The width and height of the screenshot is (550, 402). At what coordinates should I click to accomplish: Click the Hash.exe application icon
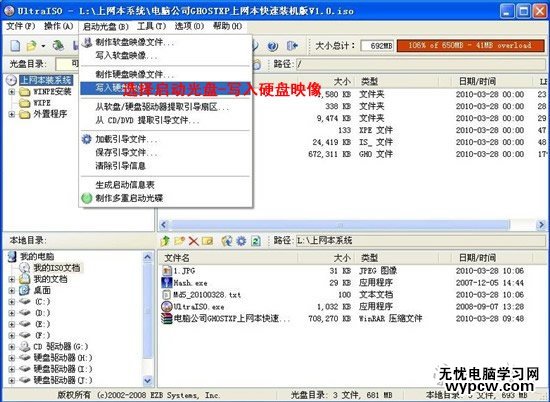(x=167, y=282)
